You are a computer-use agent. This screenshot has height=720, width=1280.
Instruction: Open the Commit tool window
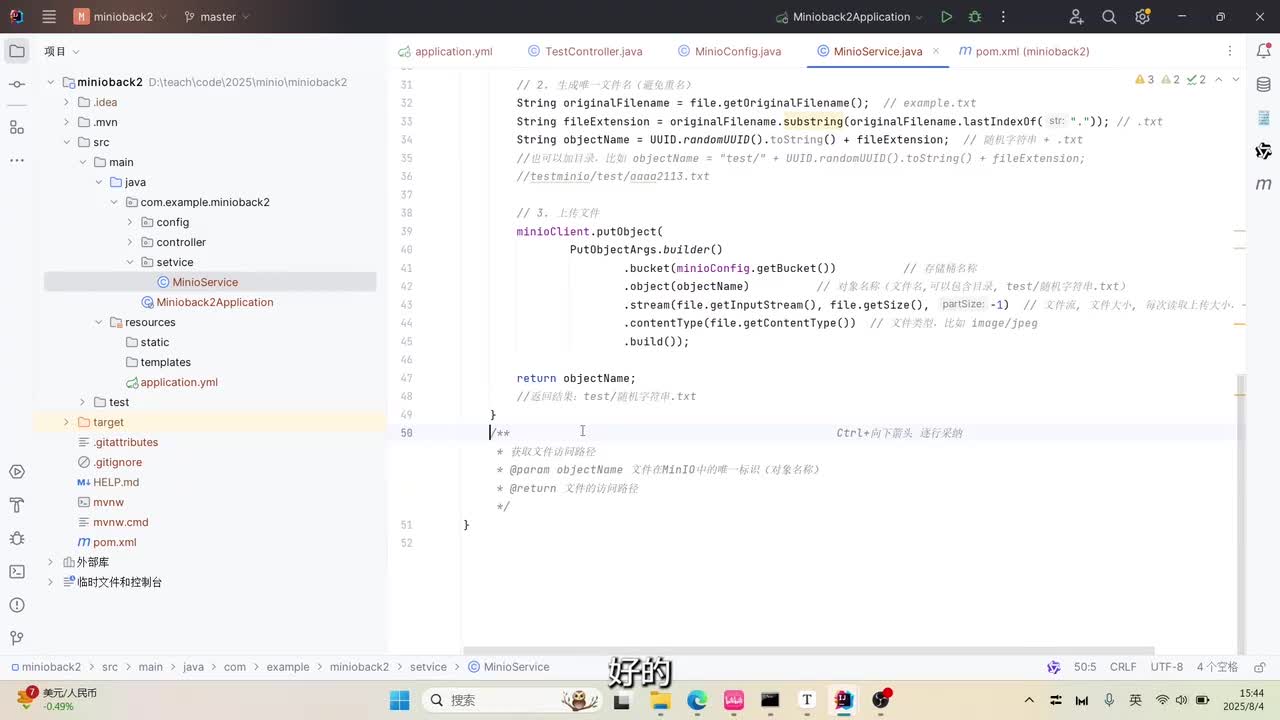(16, 85)
